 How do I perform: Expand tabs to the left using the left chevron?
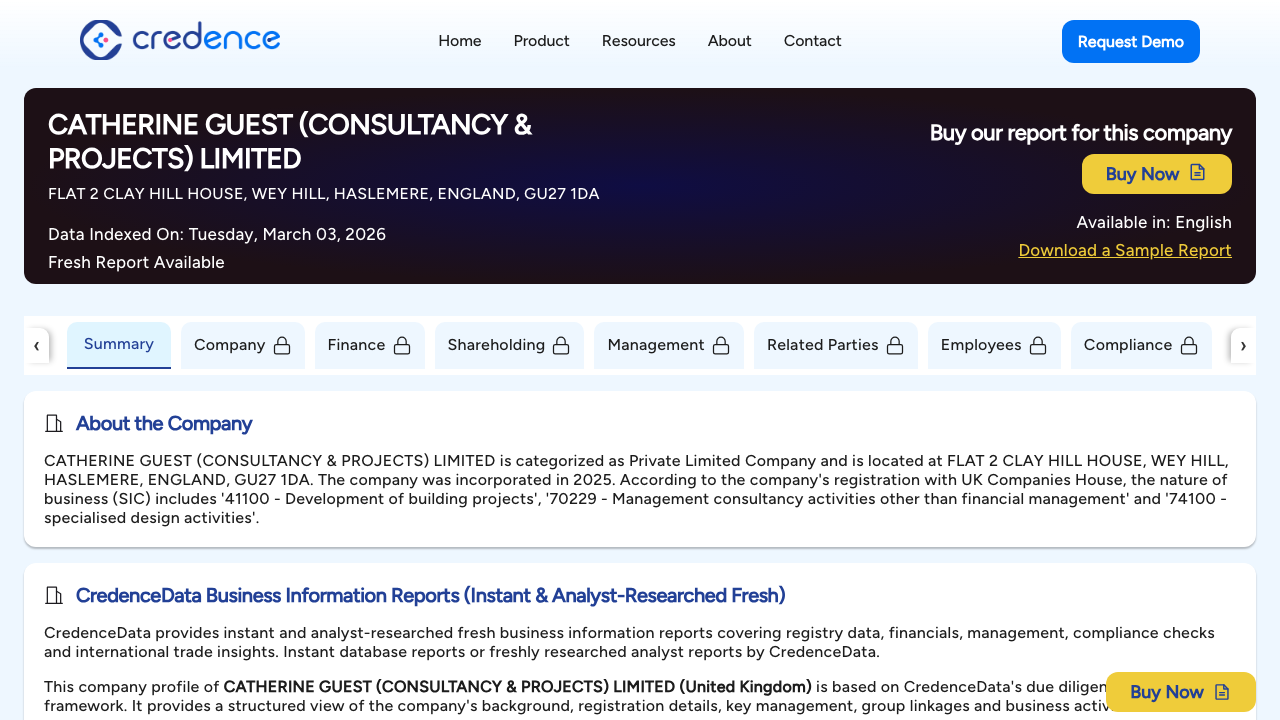pos(37,345)
